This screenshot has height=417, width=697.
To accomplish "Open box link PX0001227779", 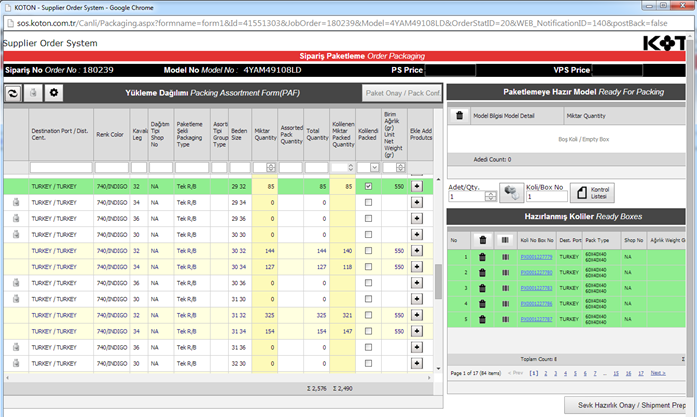I will coord(537,257).
